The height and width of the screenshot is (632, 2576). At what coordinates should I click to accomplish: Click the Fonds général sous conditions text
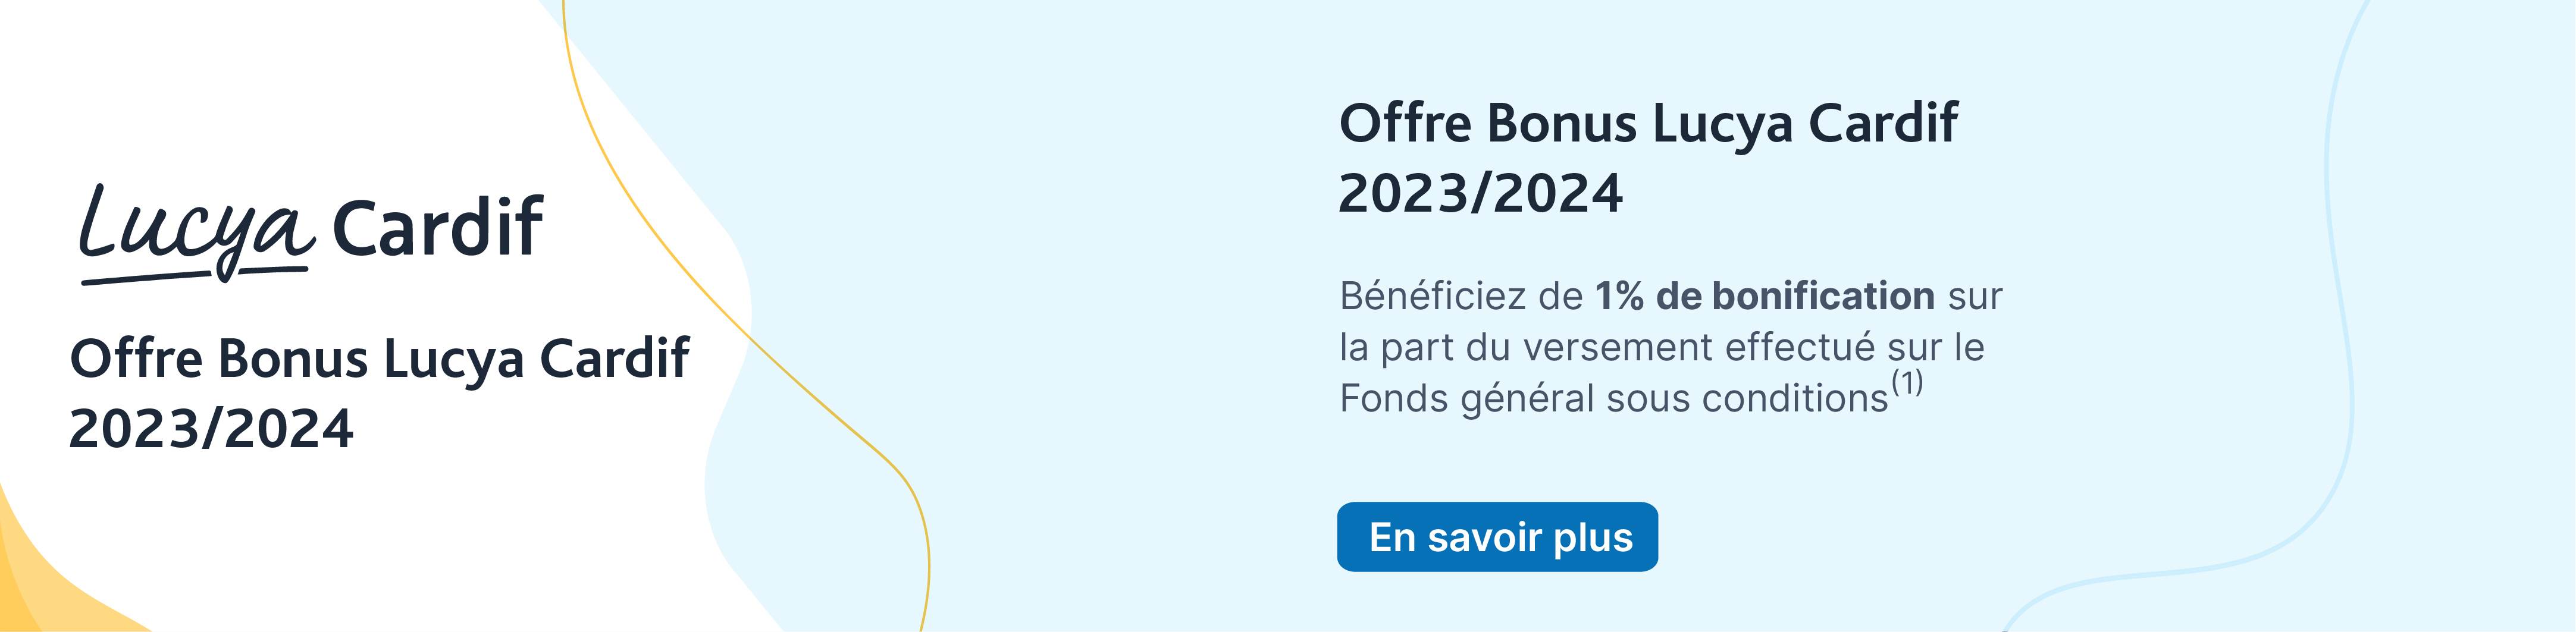pos(1613,398)
